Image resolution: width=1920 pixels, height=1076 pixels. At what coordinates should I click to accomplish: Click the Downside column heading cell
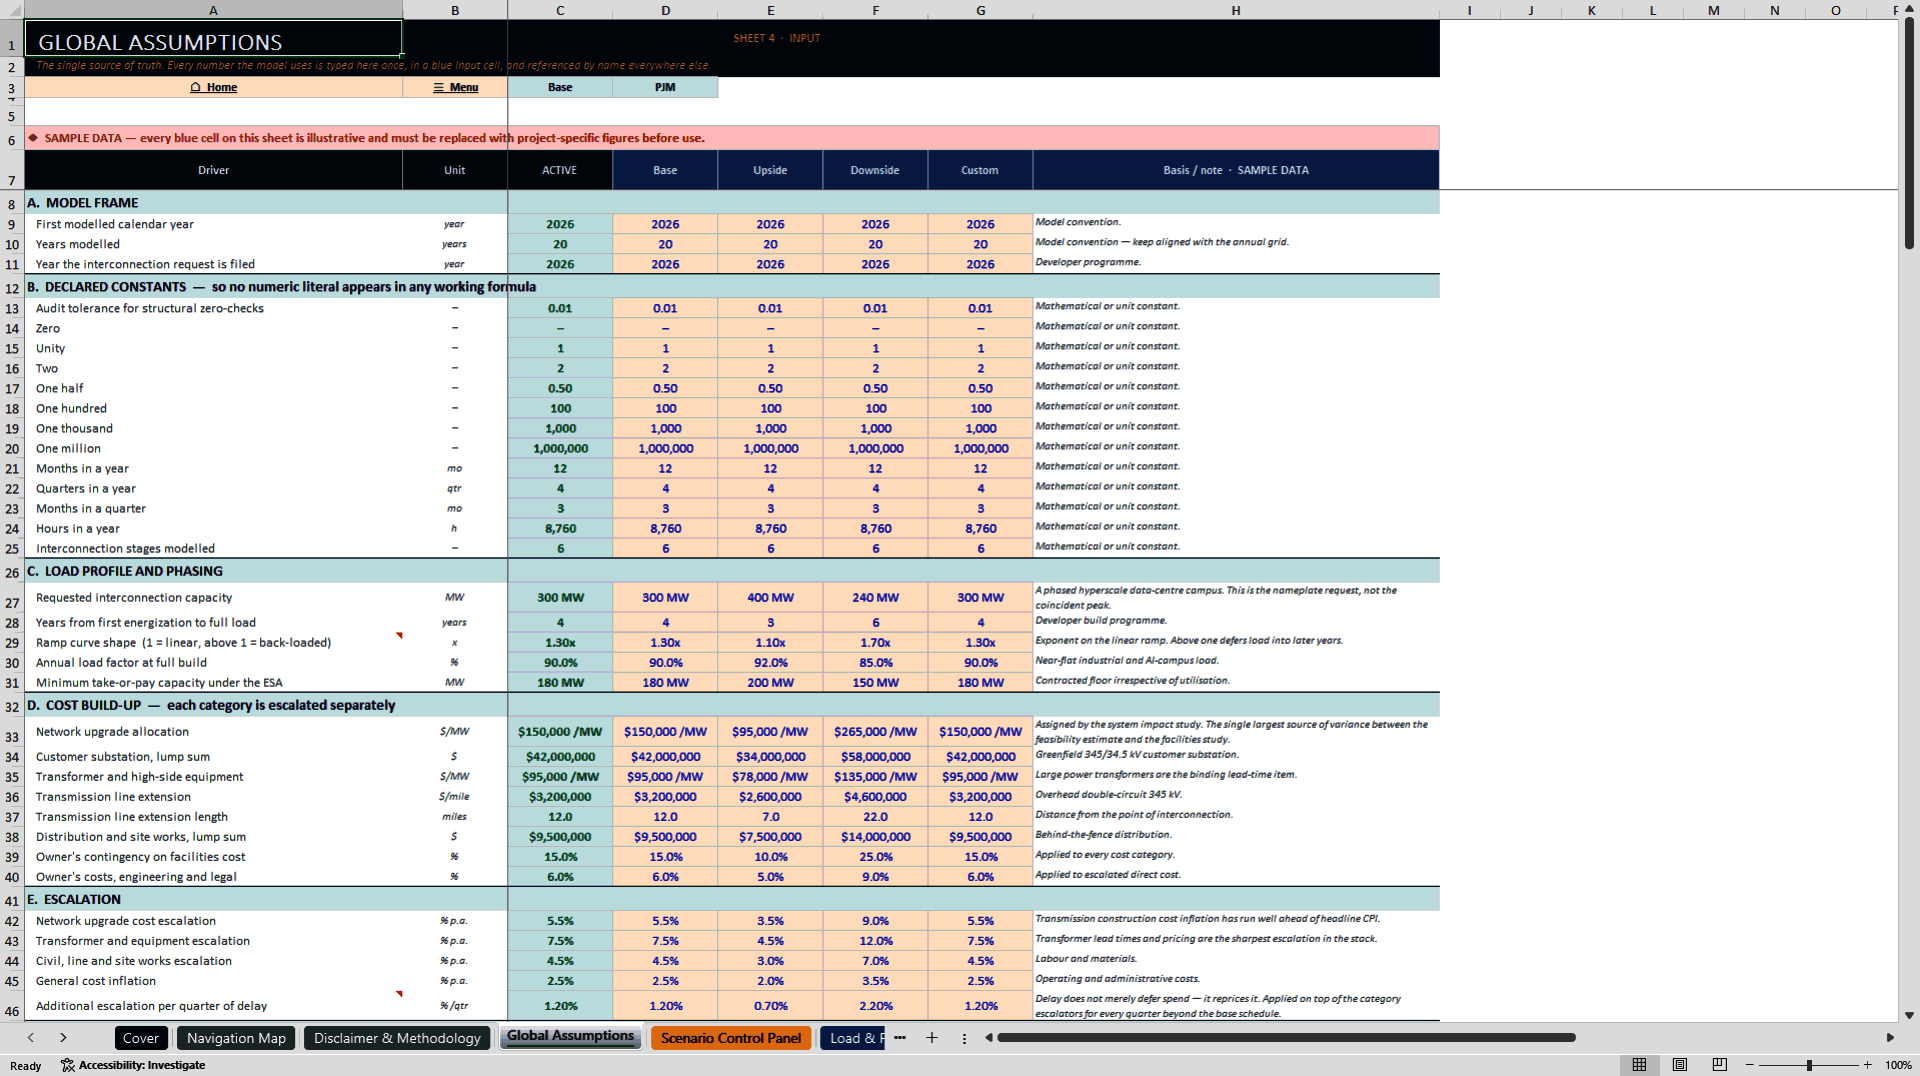[x=875, y=170]
